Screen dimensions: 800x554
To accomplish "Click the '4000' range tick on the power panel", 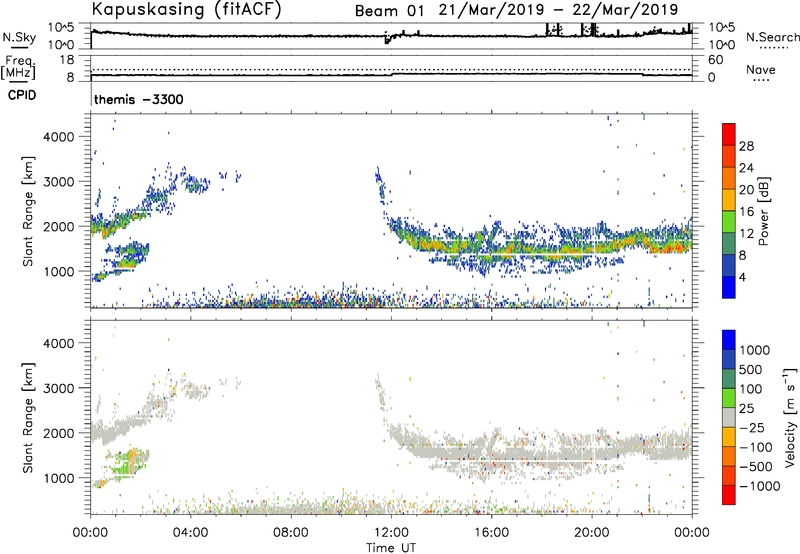I will click(59, 137).
